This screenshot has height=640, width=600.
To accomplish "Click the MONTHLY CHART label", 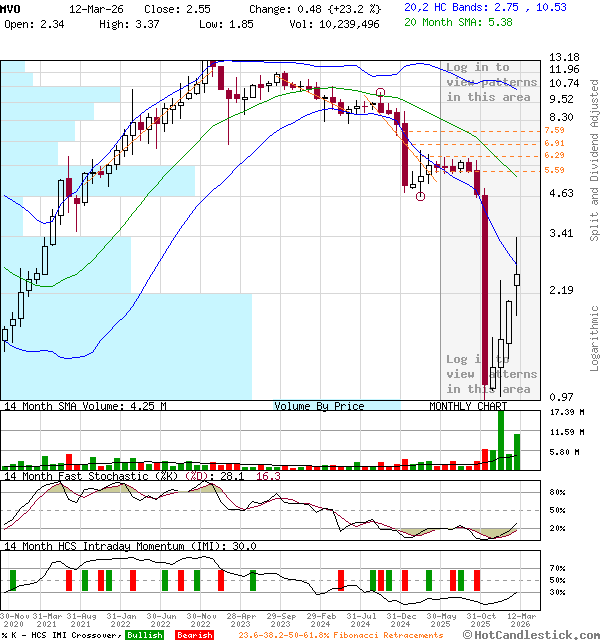I will (x=468, y=406).
